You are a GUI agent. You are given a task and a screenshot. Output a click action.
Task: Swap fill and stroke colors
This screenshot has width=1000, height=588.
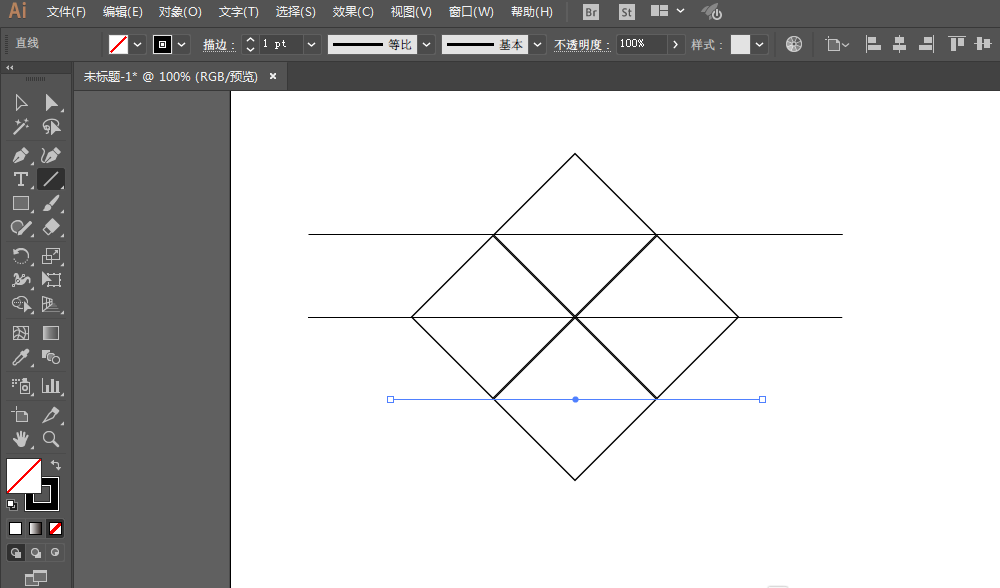coord(56,465)
